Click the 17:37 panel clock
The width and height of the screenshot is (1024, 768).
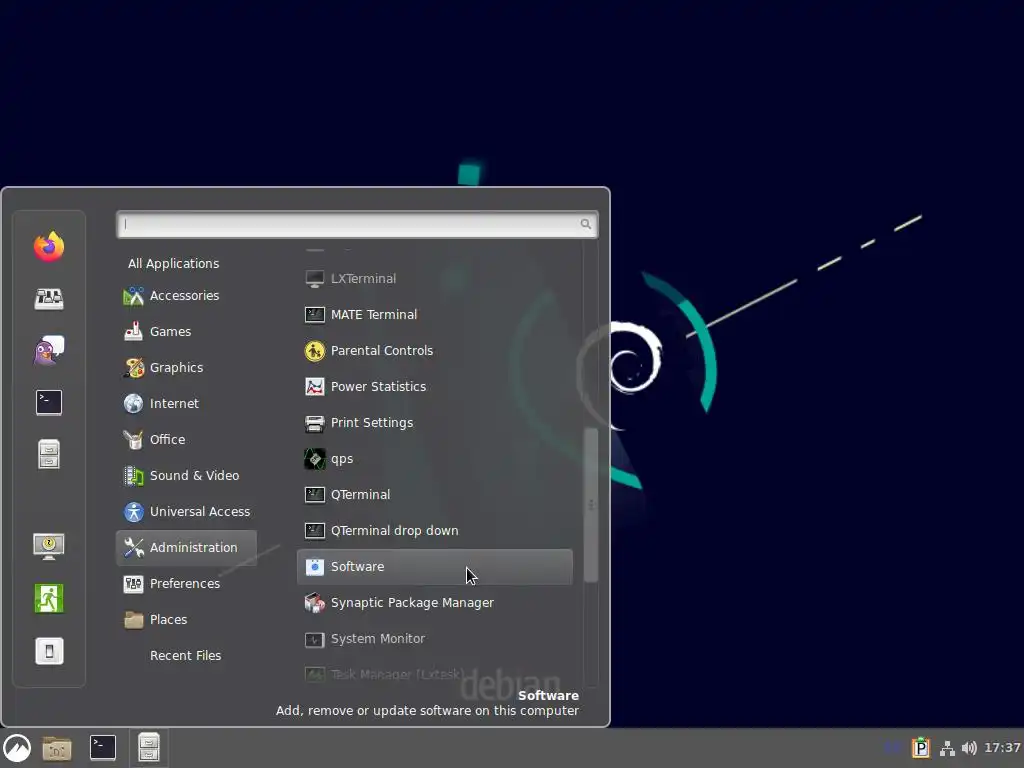click(1002, 748)
